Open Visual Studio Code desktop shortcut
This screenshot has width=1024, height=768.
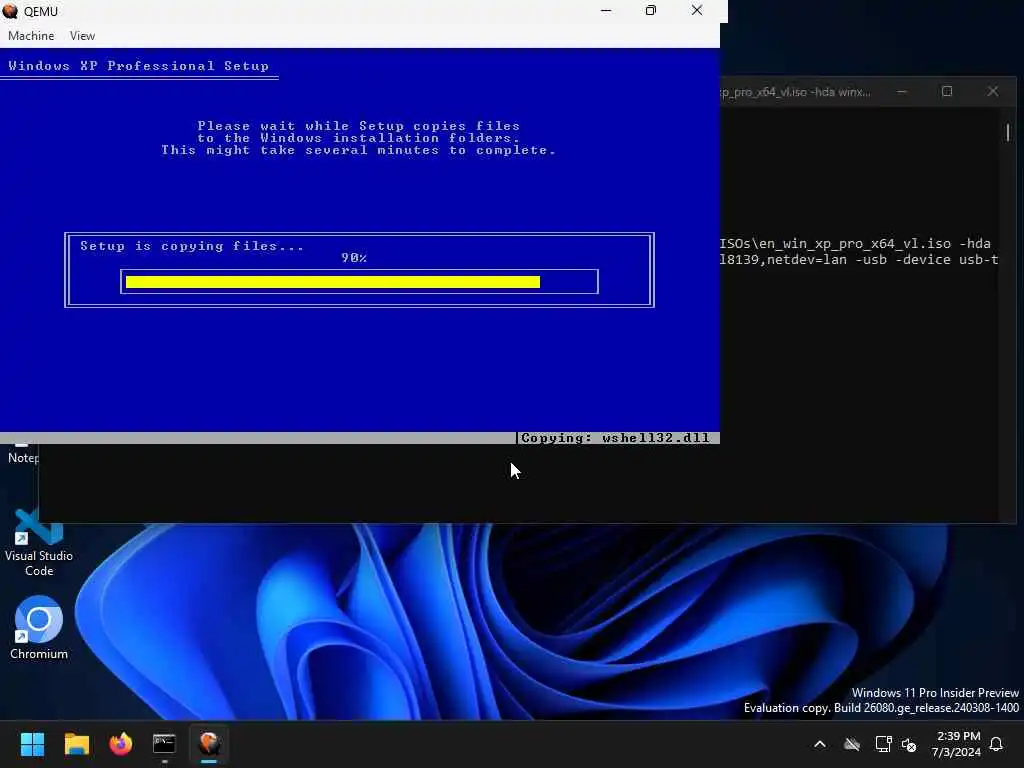39,543
